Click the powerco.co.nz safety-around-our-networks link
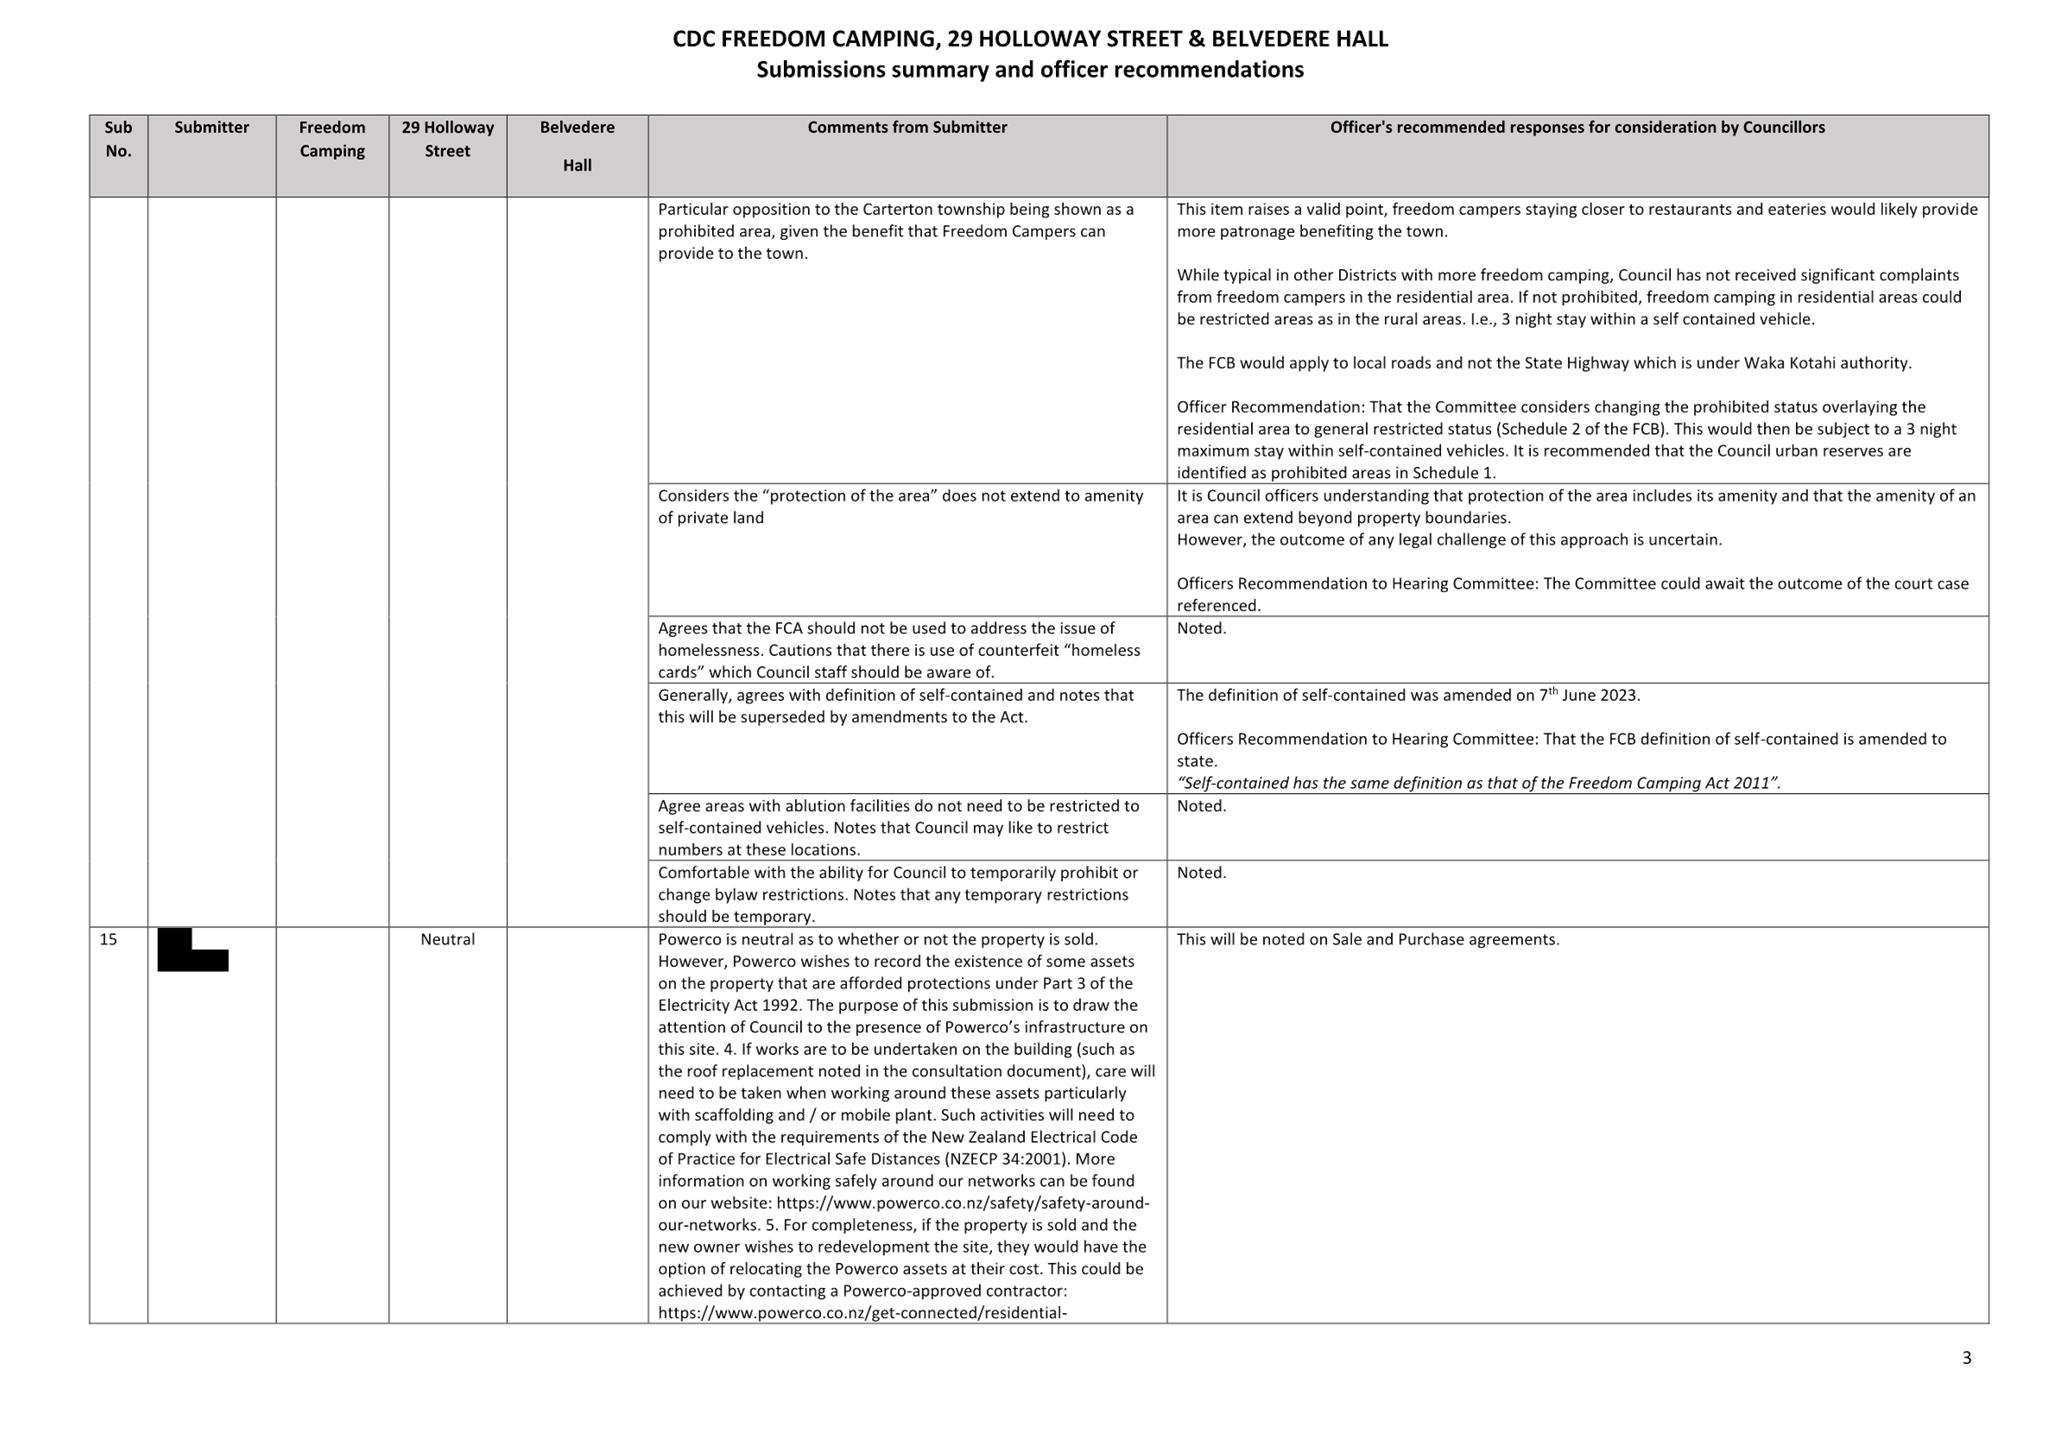 tap(962, 1203)
